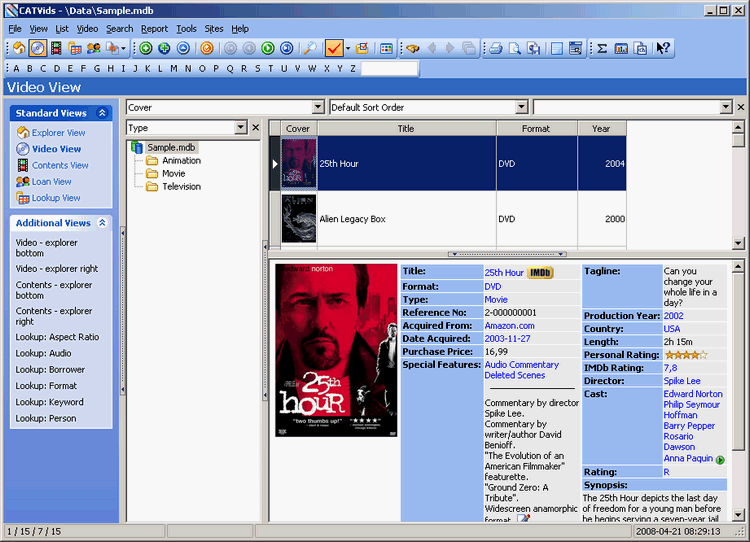Open the empty filter dropdown at right
The height and width of the screenshot is (542, 750).
[726, 107]
